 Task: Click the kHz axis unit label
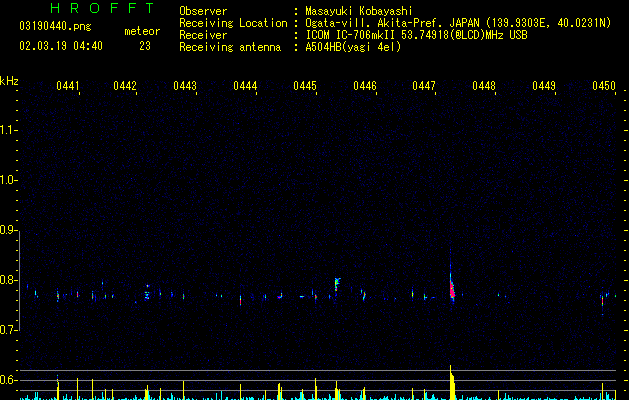(9, 81)
